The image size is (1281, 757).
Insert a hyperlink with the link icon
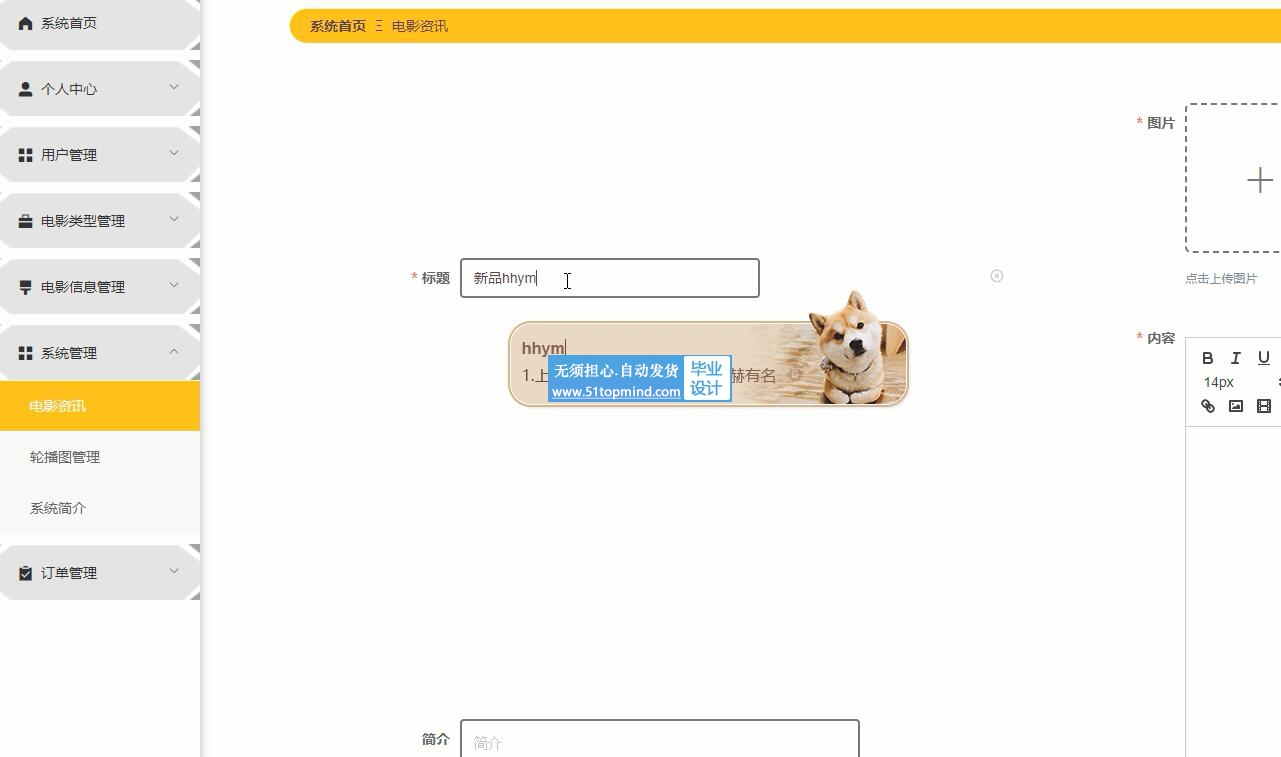(1208, 406)
